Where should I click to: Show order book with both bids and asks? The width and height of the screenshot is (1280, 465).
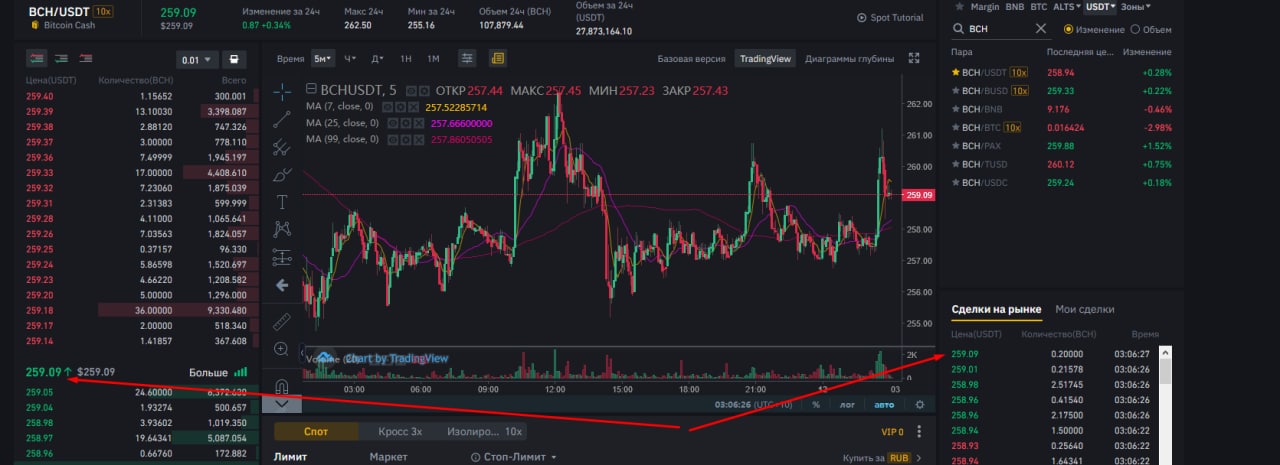(37, 59)
